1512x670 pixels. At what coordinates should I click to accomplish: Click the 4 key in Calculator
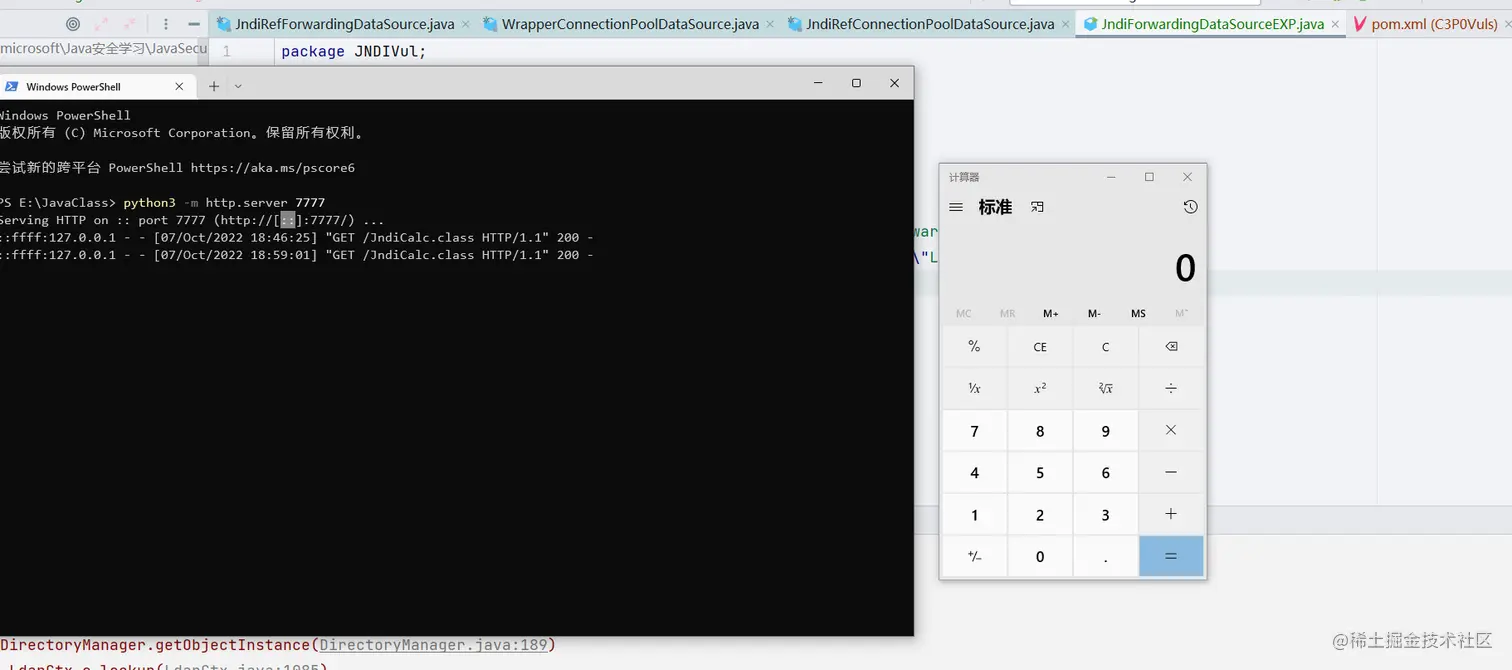point(974,472)
